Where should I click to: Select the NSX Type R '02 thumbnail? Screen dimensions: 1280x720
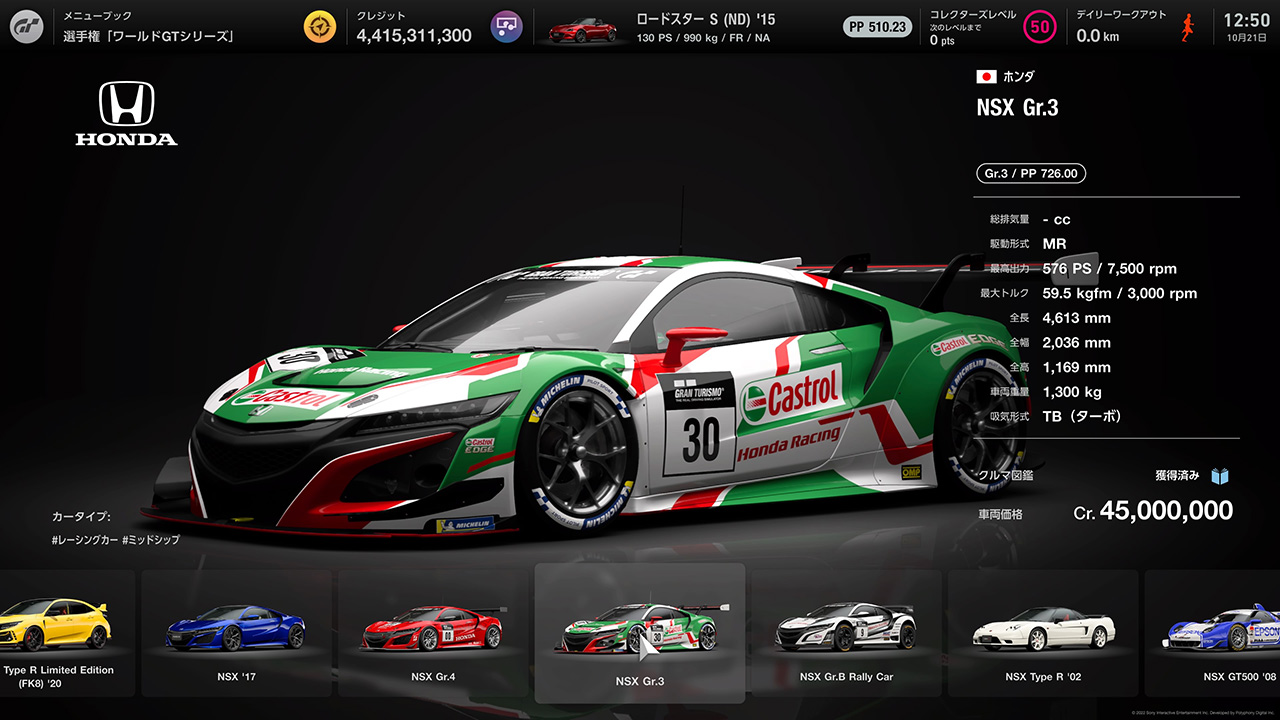[1043, 633]
